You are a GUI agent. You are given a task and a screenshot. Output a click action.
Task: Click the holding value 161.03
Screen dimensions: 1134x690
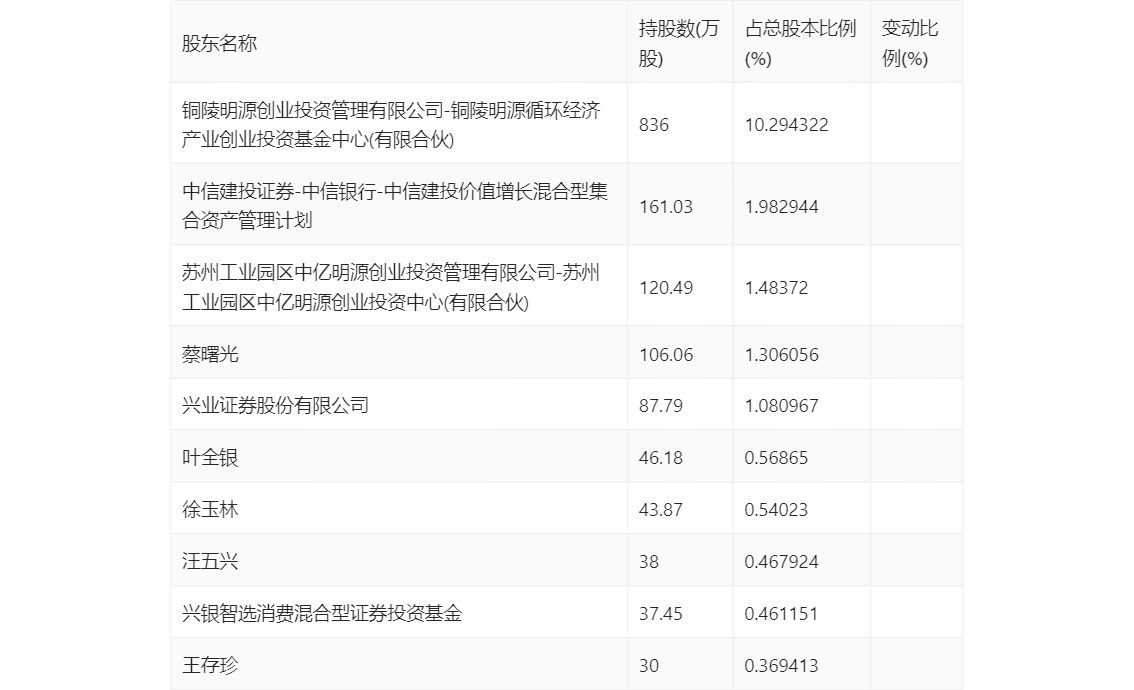[x=666, y=207]
